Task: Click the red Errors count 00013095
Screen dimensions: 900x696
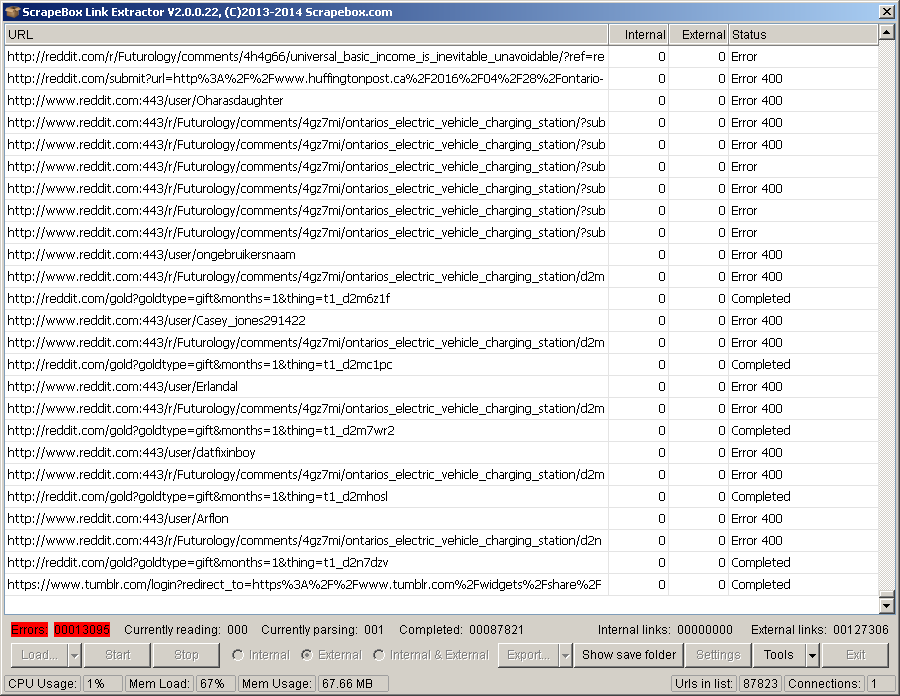Action: 82,629
